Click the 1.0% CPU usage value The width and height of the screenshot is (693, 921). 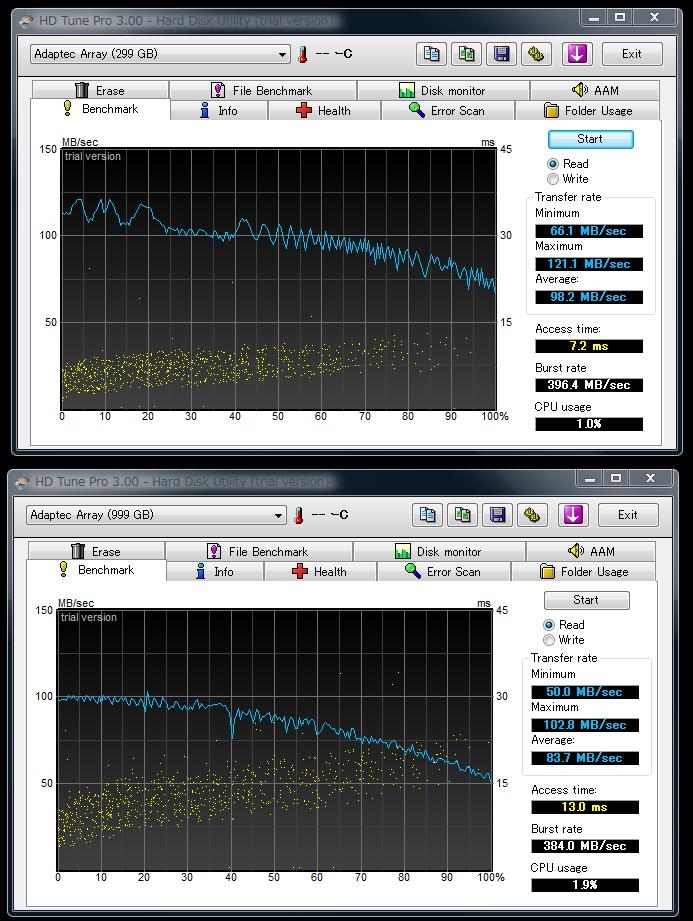click(589, 423)
